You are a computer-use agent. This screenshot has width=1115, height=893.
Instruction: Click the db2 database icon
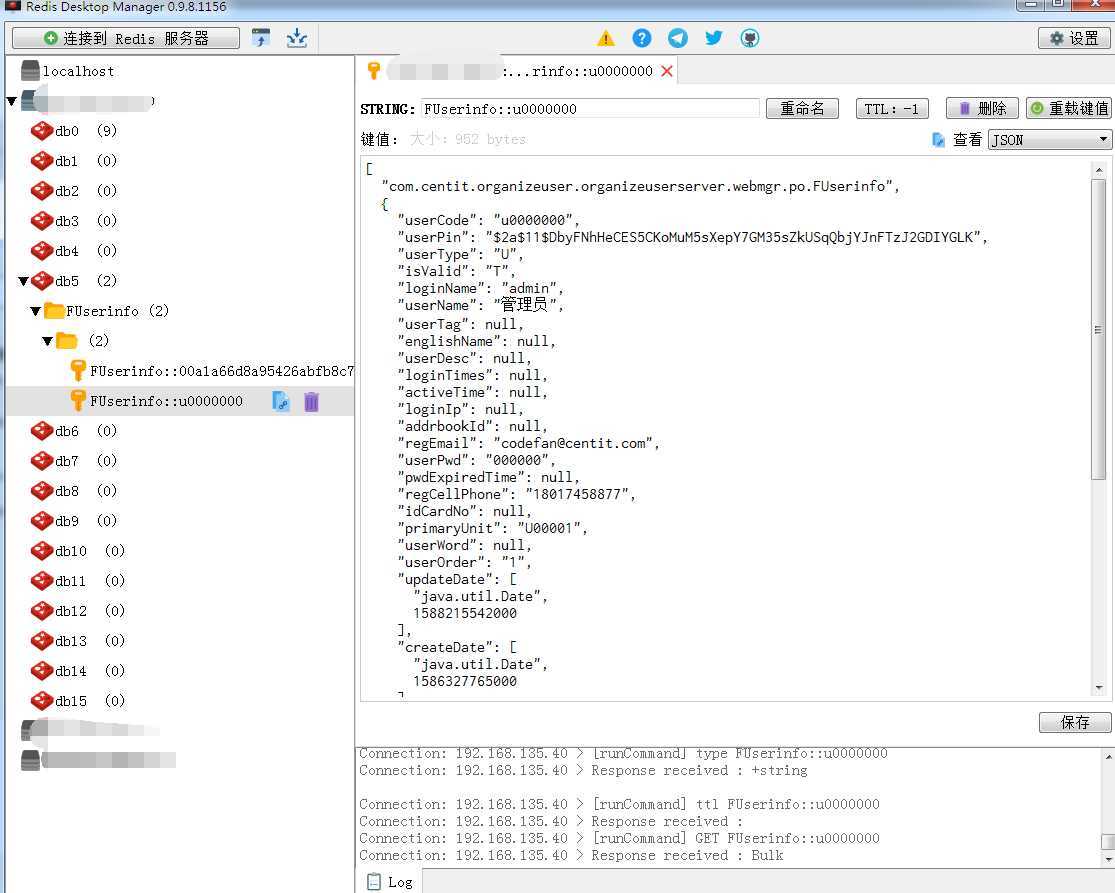(x=42, y=191)
